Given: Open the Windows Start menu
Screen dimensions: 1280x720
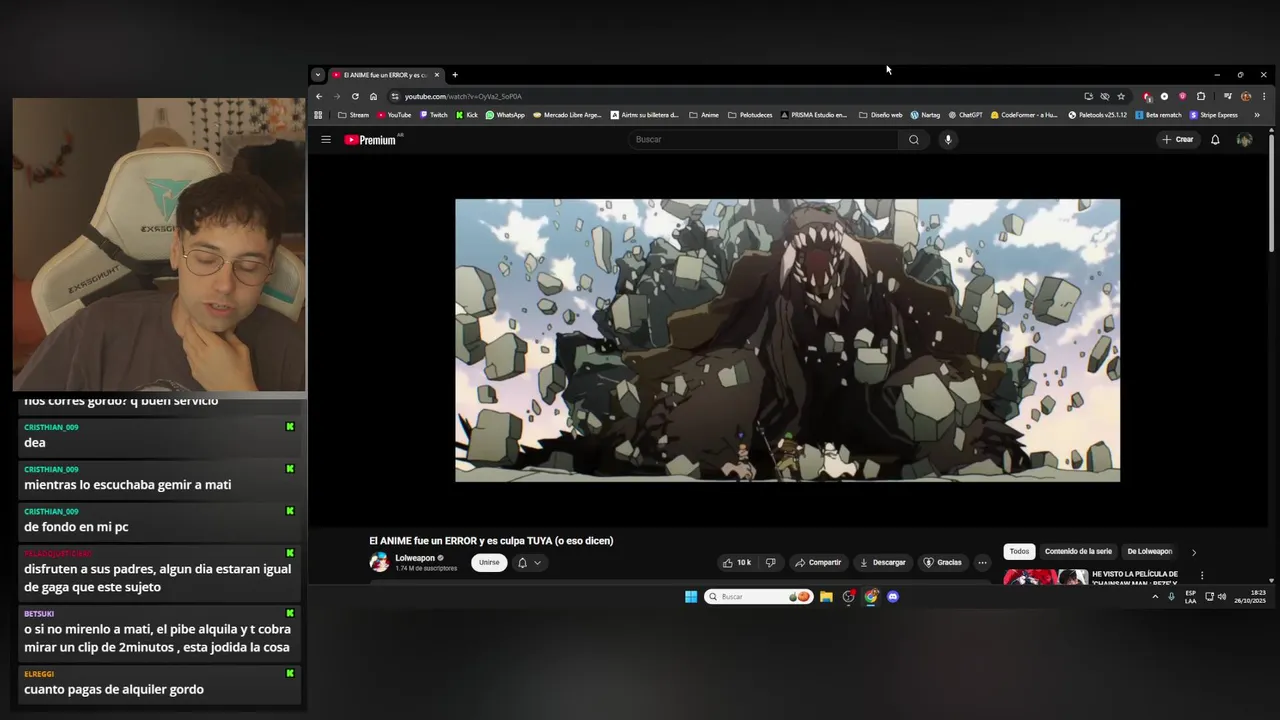Looking at the screenshot, I should click(691, 597).
